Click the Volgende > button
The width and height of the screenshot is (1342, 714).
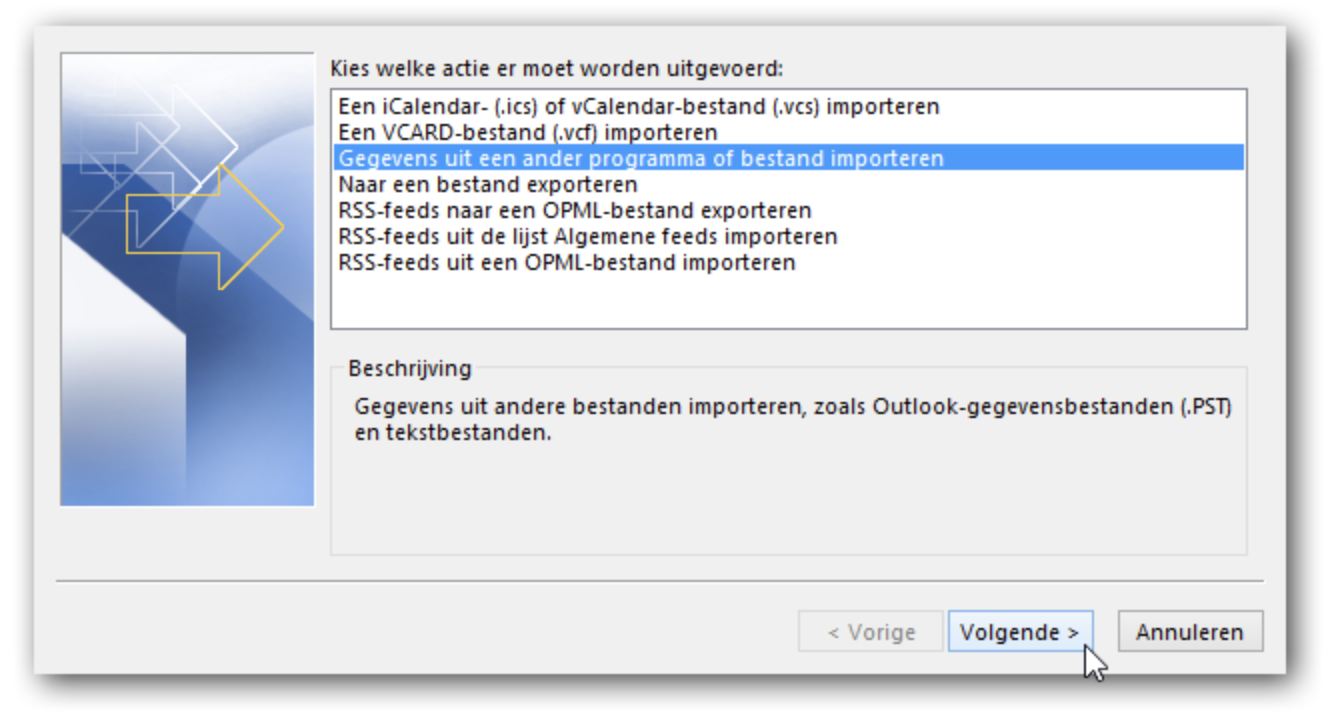[x=1020, y=632]
